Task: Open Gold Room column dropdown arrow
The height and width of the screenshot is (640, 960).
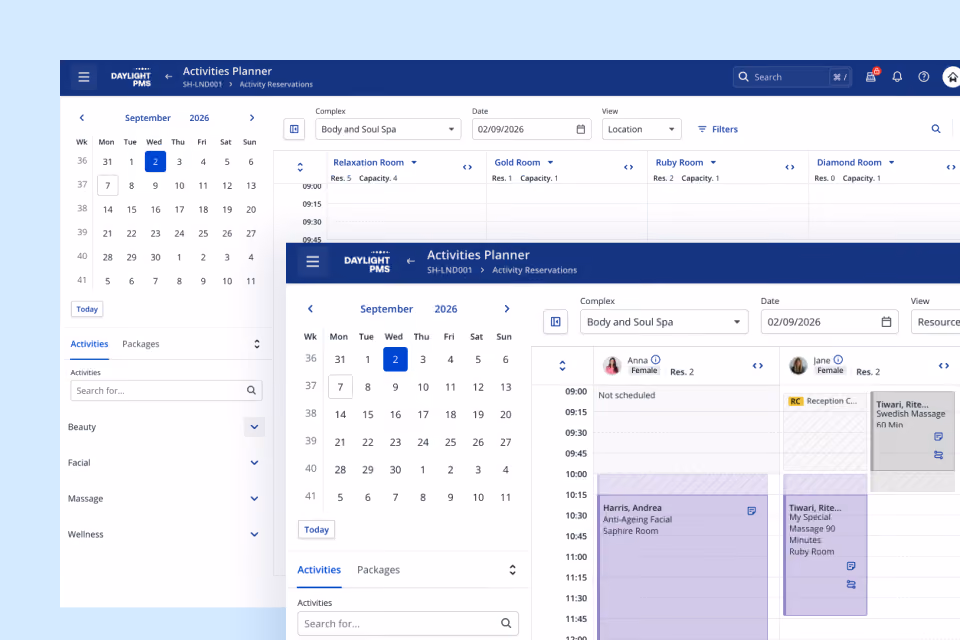Action: pos(550,162)
